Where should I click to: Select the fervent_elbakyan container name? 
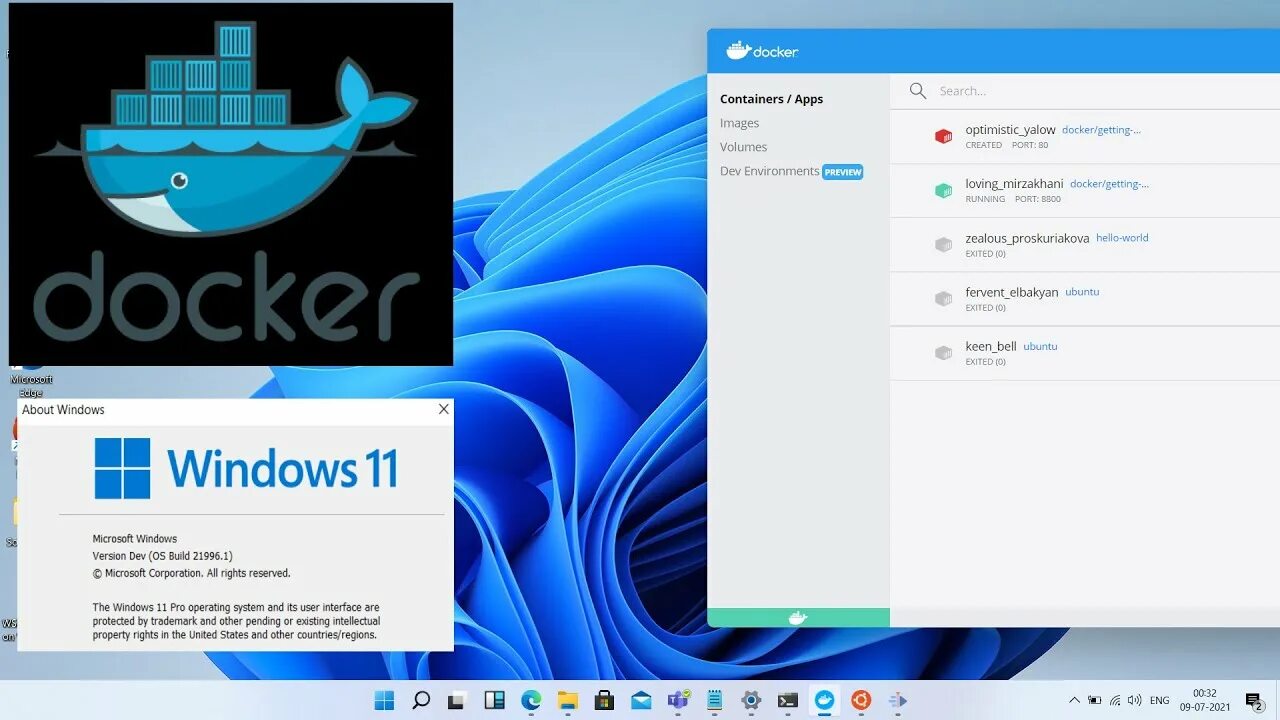(1011, 292)
